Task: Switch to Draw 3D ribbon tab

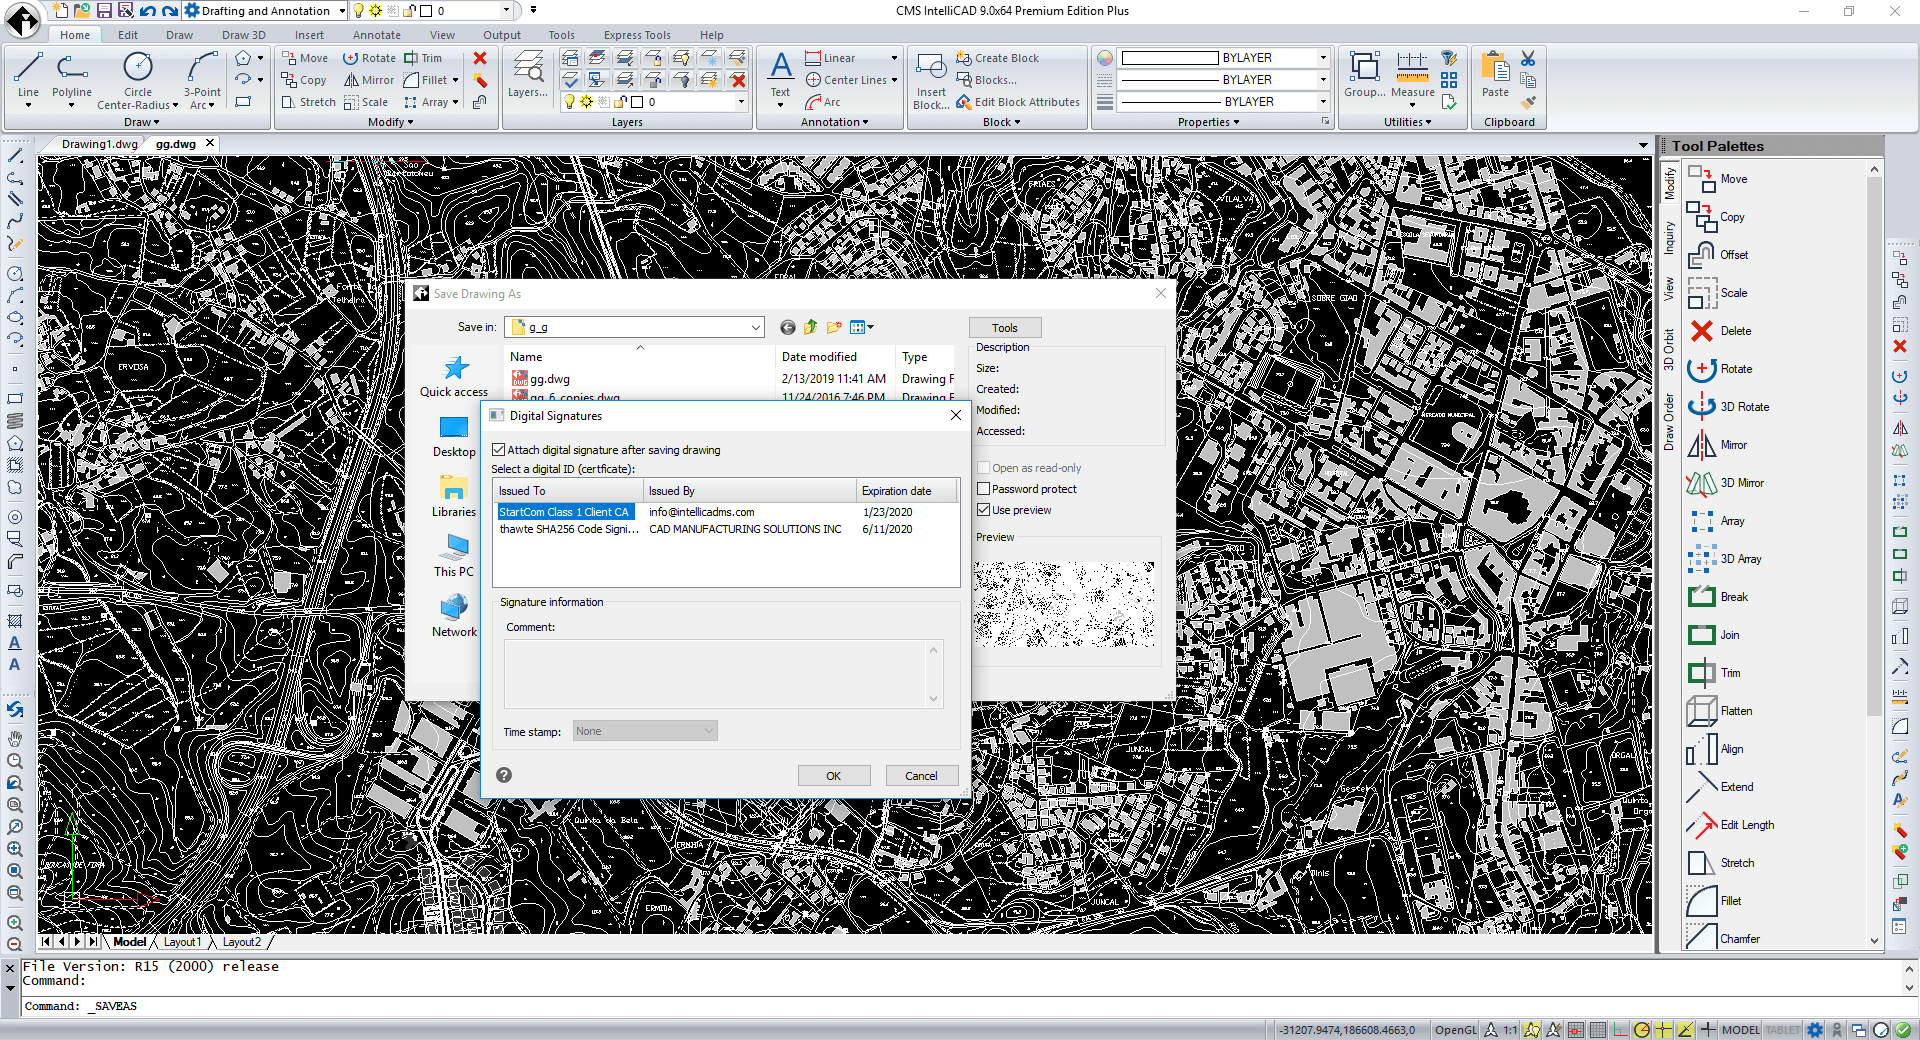Action: pos(243,35)
